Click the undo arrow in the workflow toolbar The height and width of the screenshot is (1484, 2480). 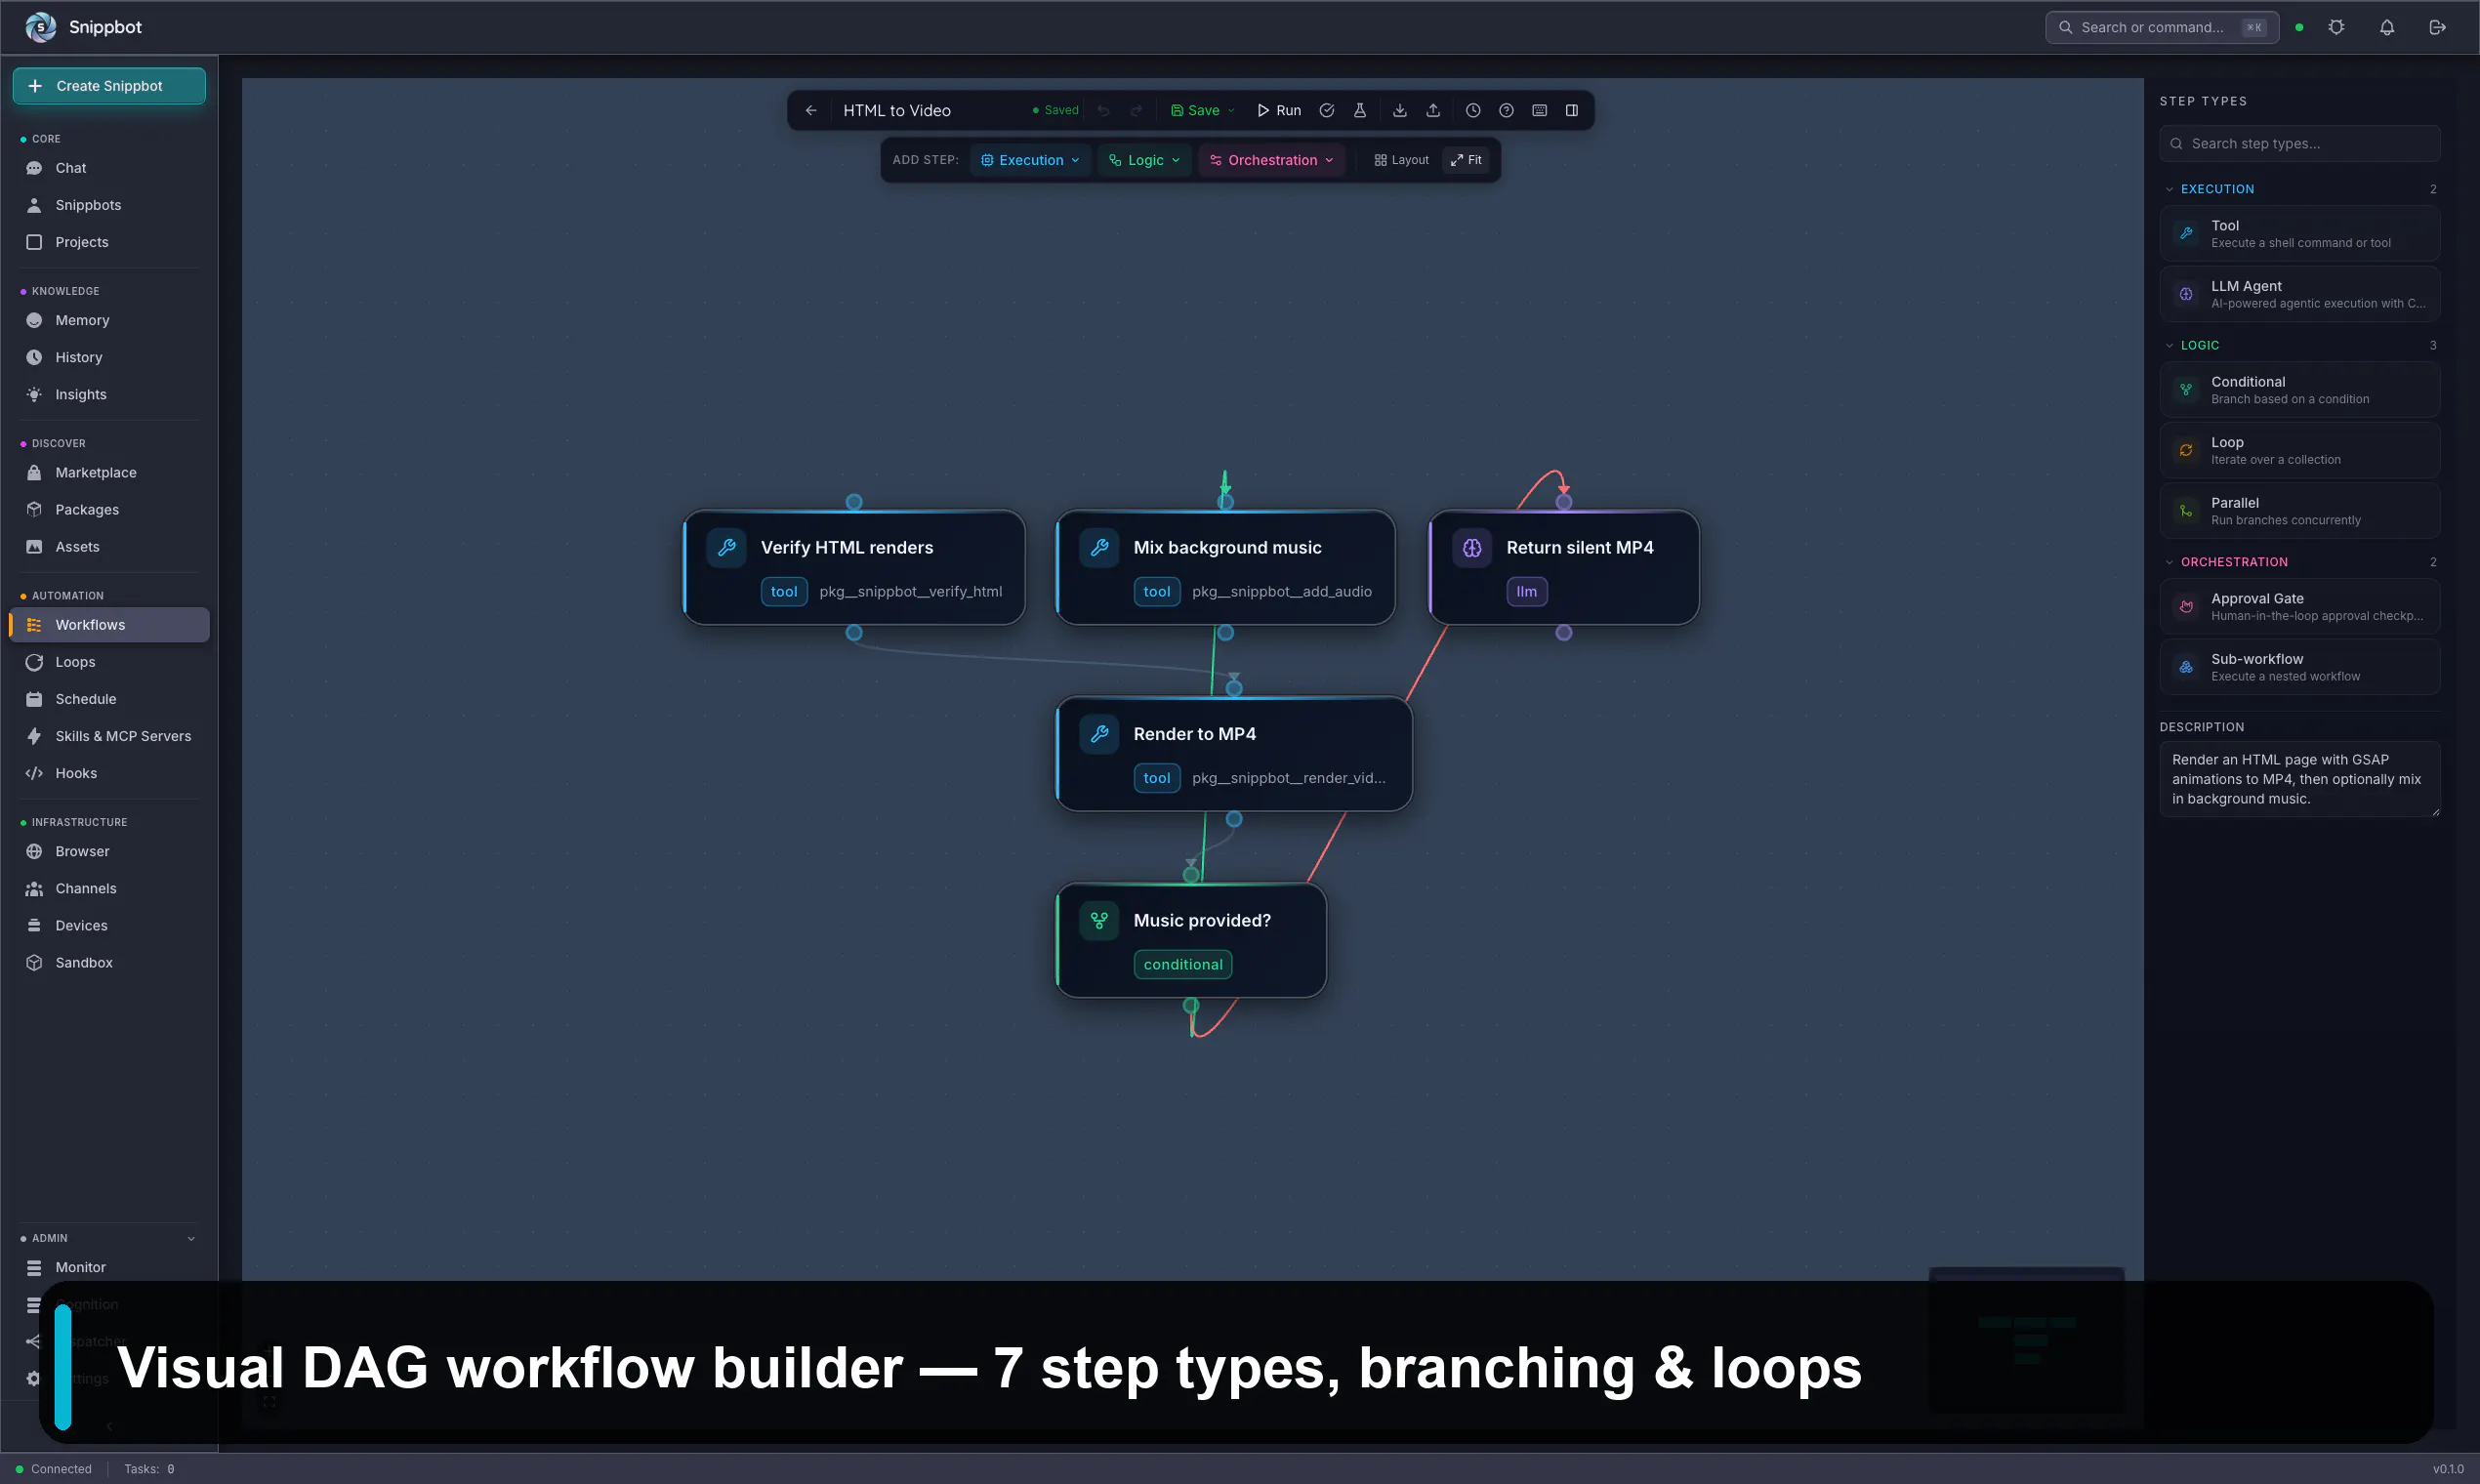tap(1104, 110)
